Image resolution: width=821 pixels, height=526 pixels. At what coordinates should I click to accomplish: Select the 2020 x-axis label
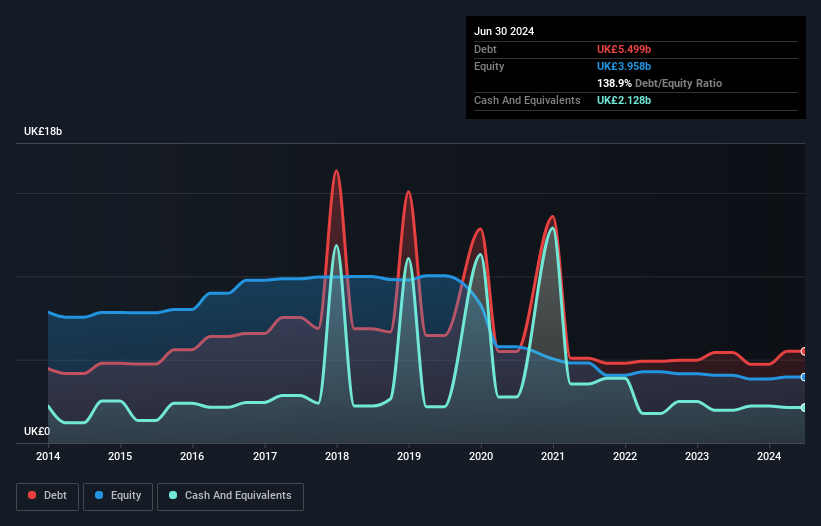[x=481, y=456]
